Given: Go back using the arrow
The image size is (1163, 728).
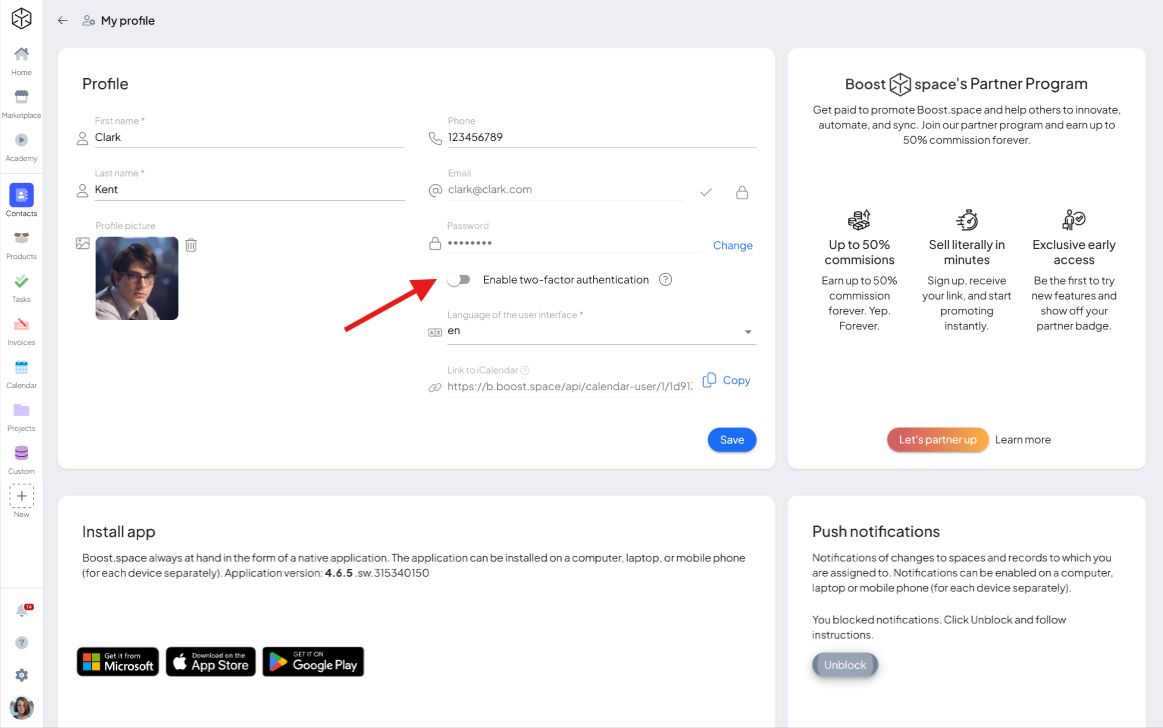Looking at the screenshot, I should [62, 21].
